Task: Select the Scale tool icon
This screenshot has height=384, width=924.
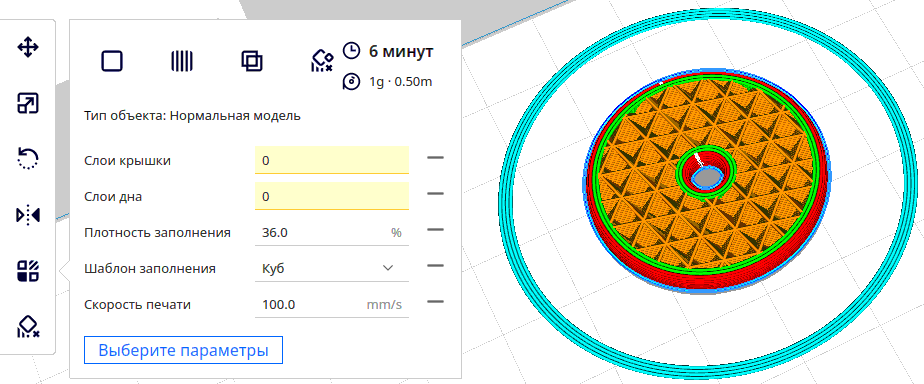Action: click(28, 104)
